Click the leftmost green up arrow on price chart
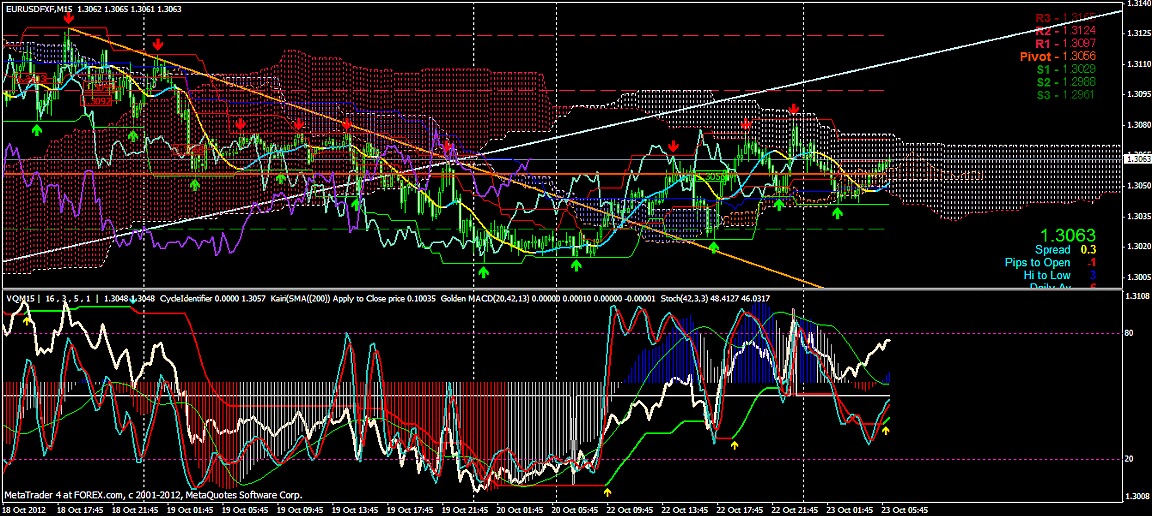The width and height of the screenshot is (1152, 516). pos(37,129)
